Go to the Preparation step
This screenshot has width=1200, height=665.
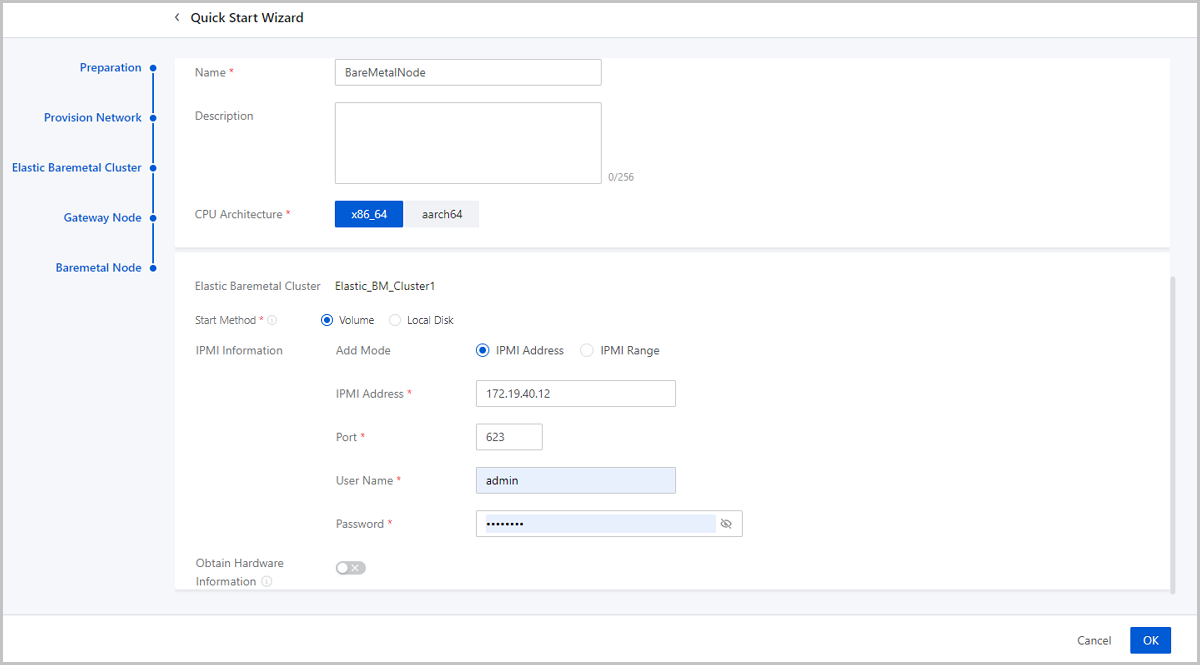(110, 68)
